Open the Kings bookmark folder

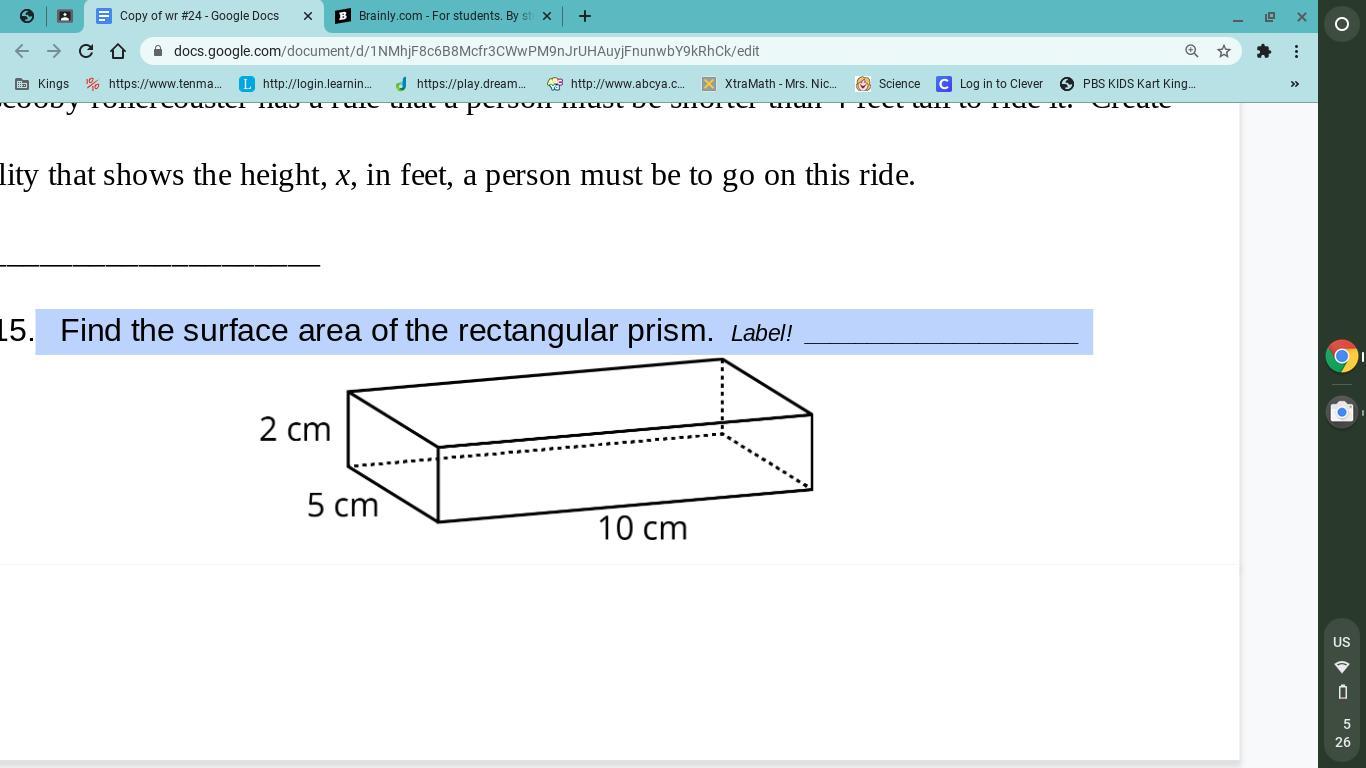coord(42,84)
